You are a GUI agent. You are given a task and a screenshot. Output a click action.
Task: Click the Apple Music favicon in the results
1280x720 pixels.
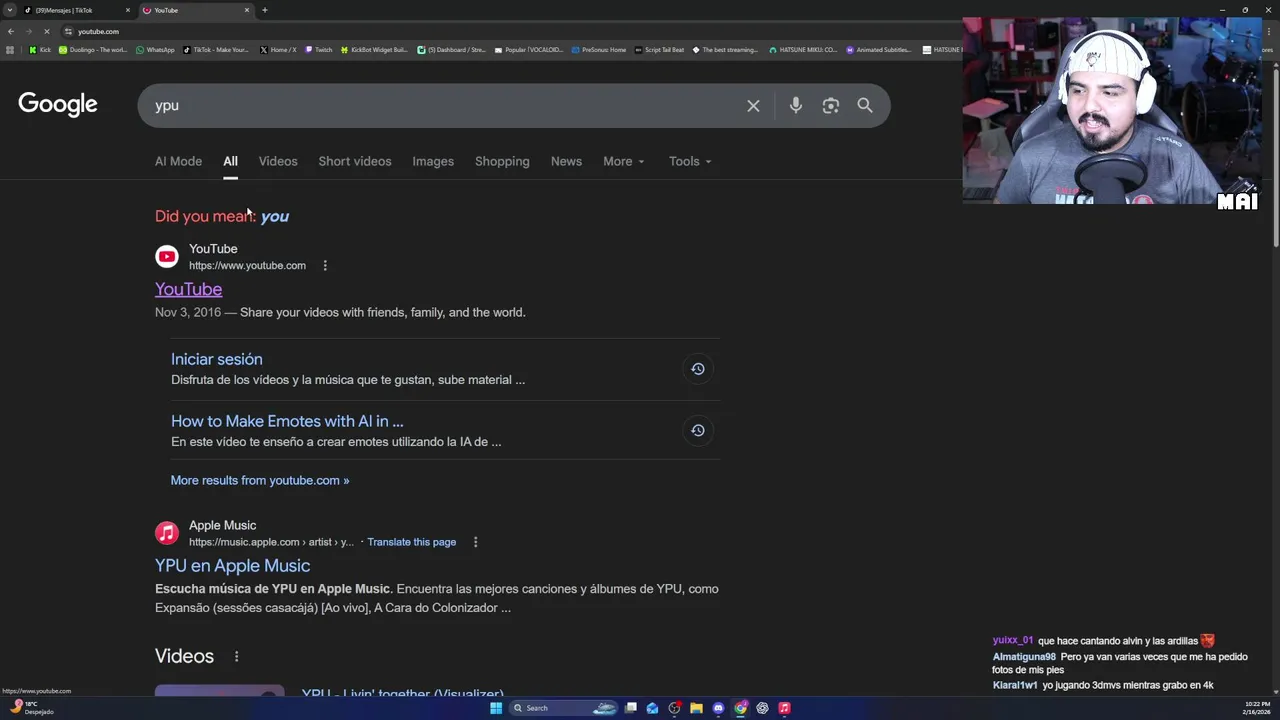tap(167, 533)
